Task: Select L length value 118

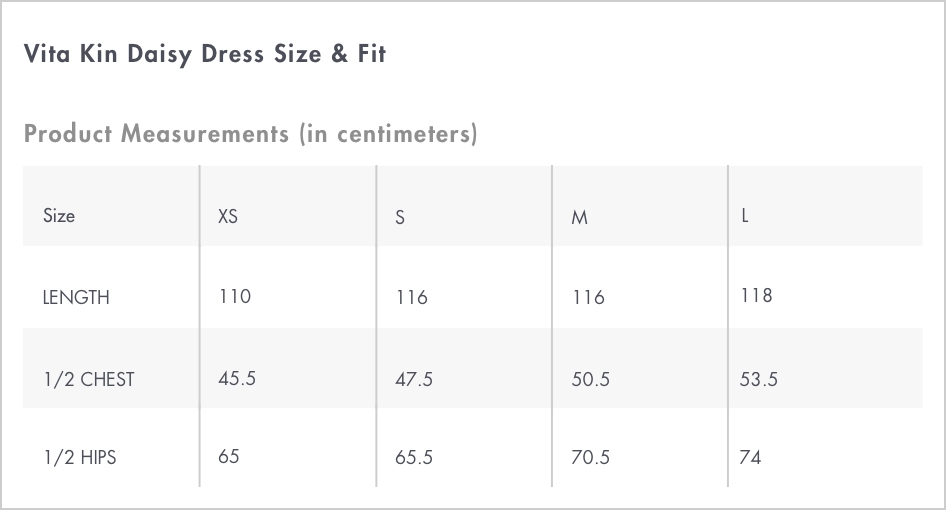Action: point(757,295)
